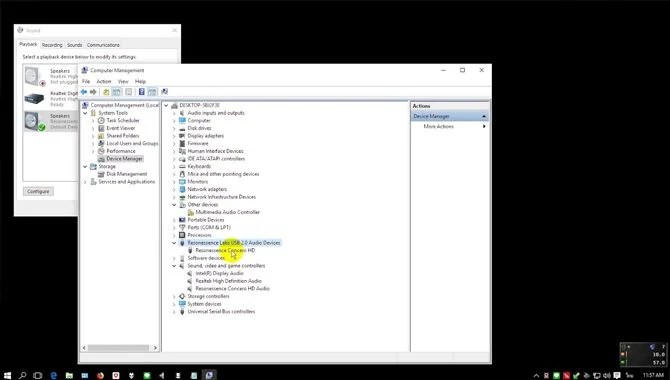Image resolution: width=670 pixels, height=380 pixels.
Task: Select the Multimedia Audio Controller device
Action: tap(227, 212)
